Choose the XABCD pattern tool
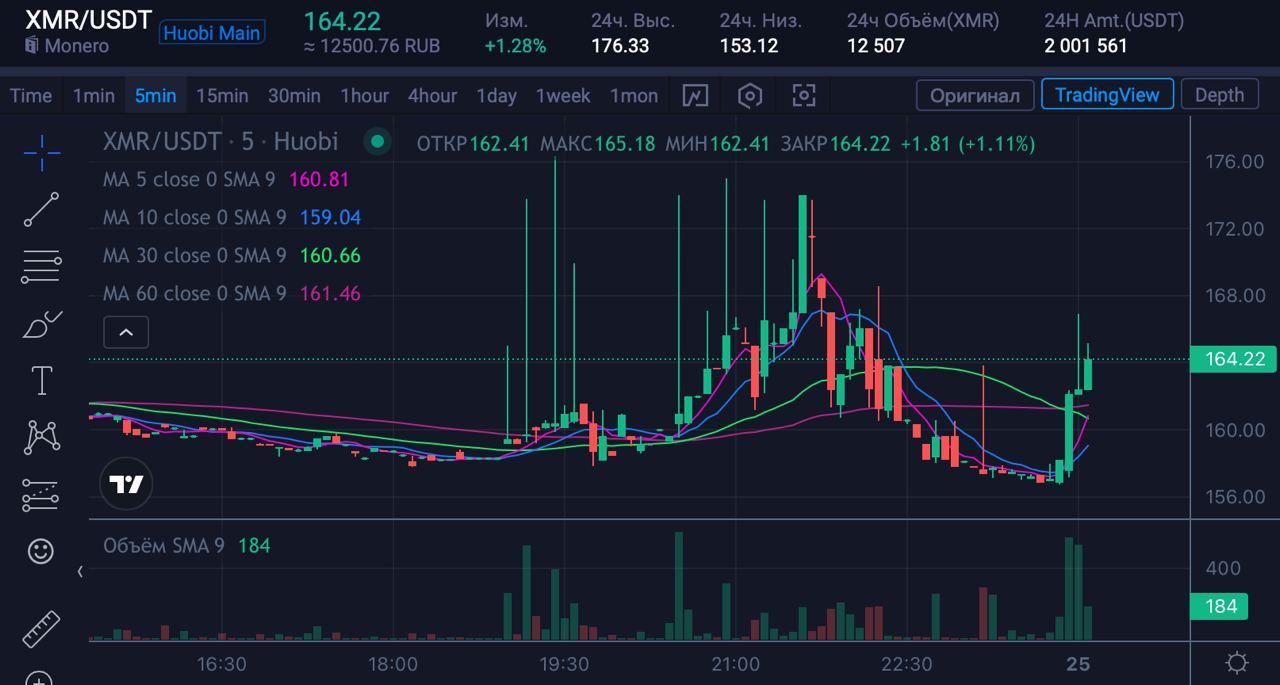The height and width of the screenshot is (685, 1280). click(41, 436)
